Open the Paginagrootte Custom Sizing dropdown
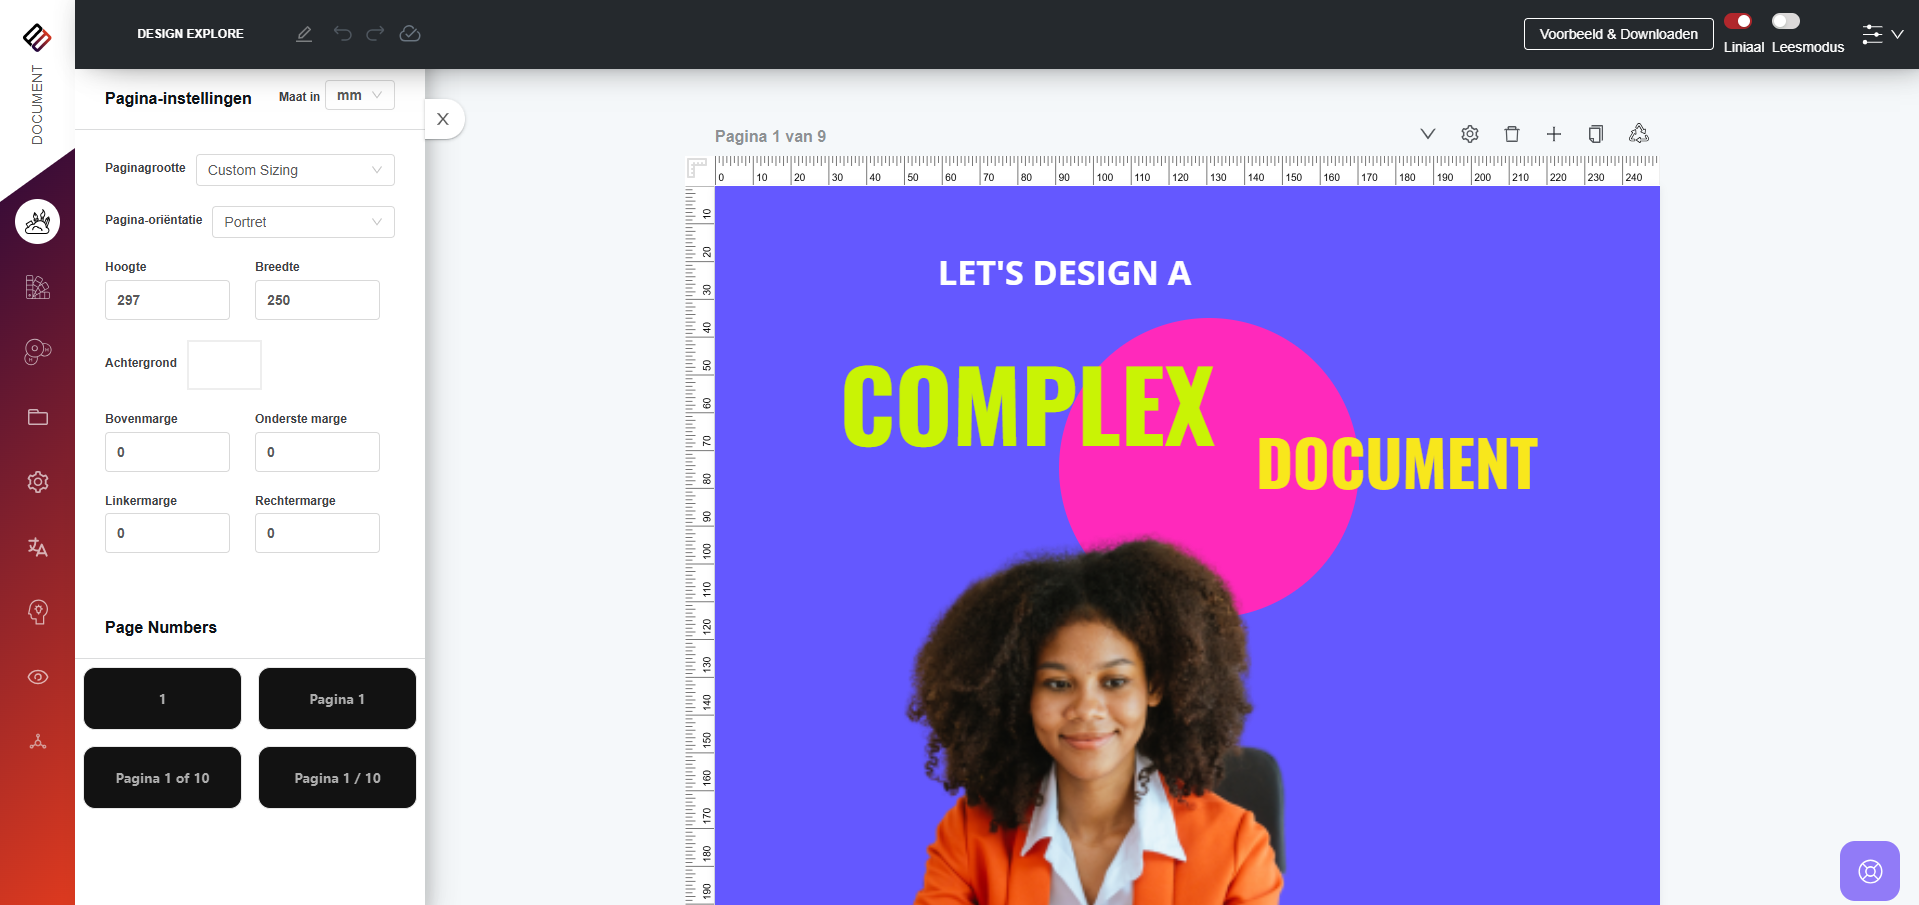The height and width of the screenshot is (905, 1919). pos(295,170)
